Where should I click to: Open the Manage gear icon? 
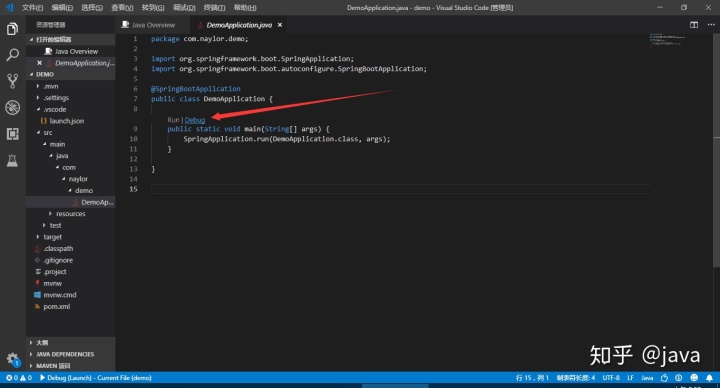pyautogui.click(x=12, y=359)
